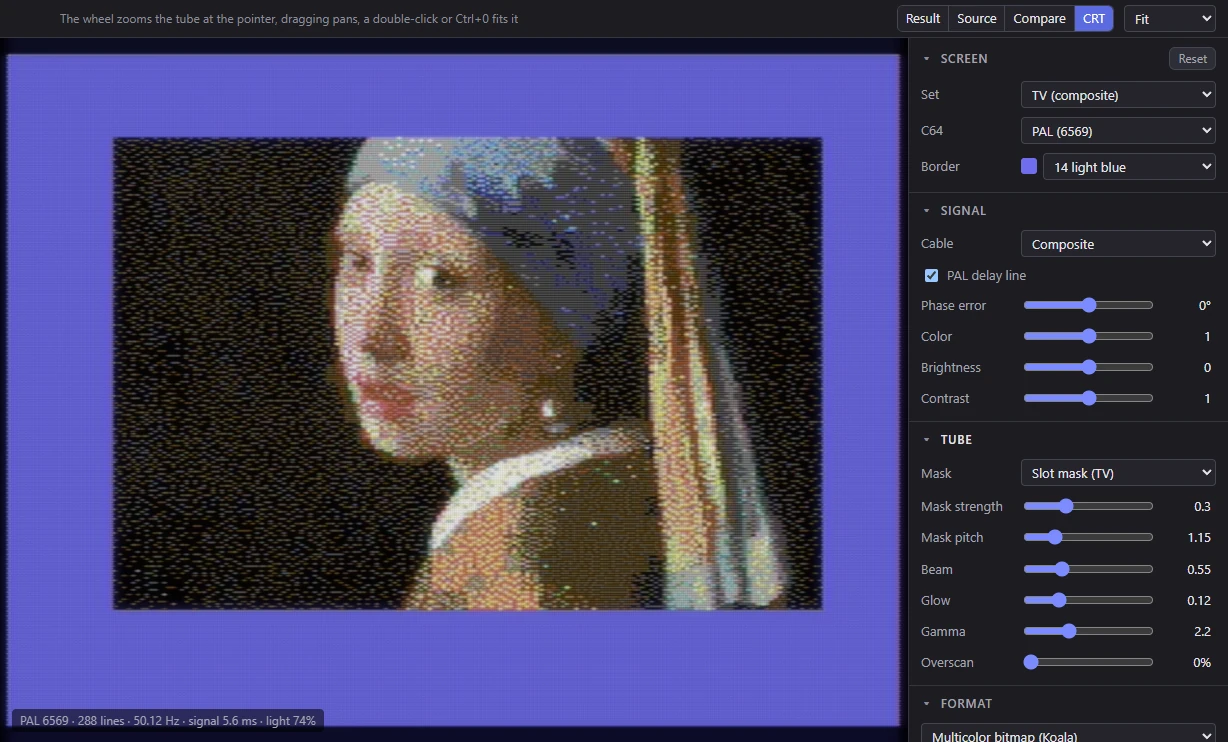Click the Mask strength value 0.3
1228x742 pixels.
[1202, 507]
